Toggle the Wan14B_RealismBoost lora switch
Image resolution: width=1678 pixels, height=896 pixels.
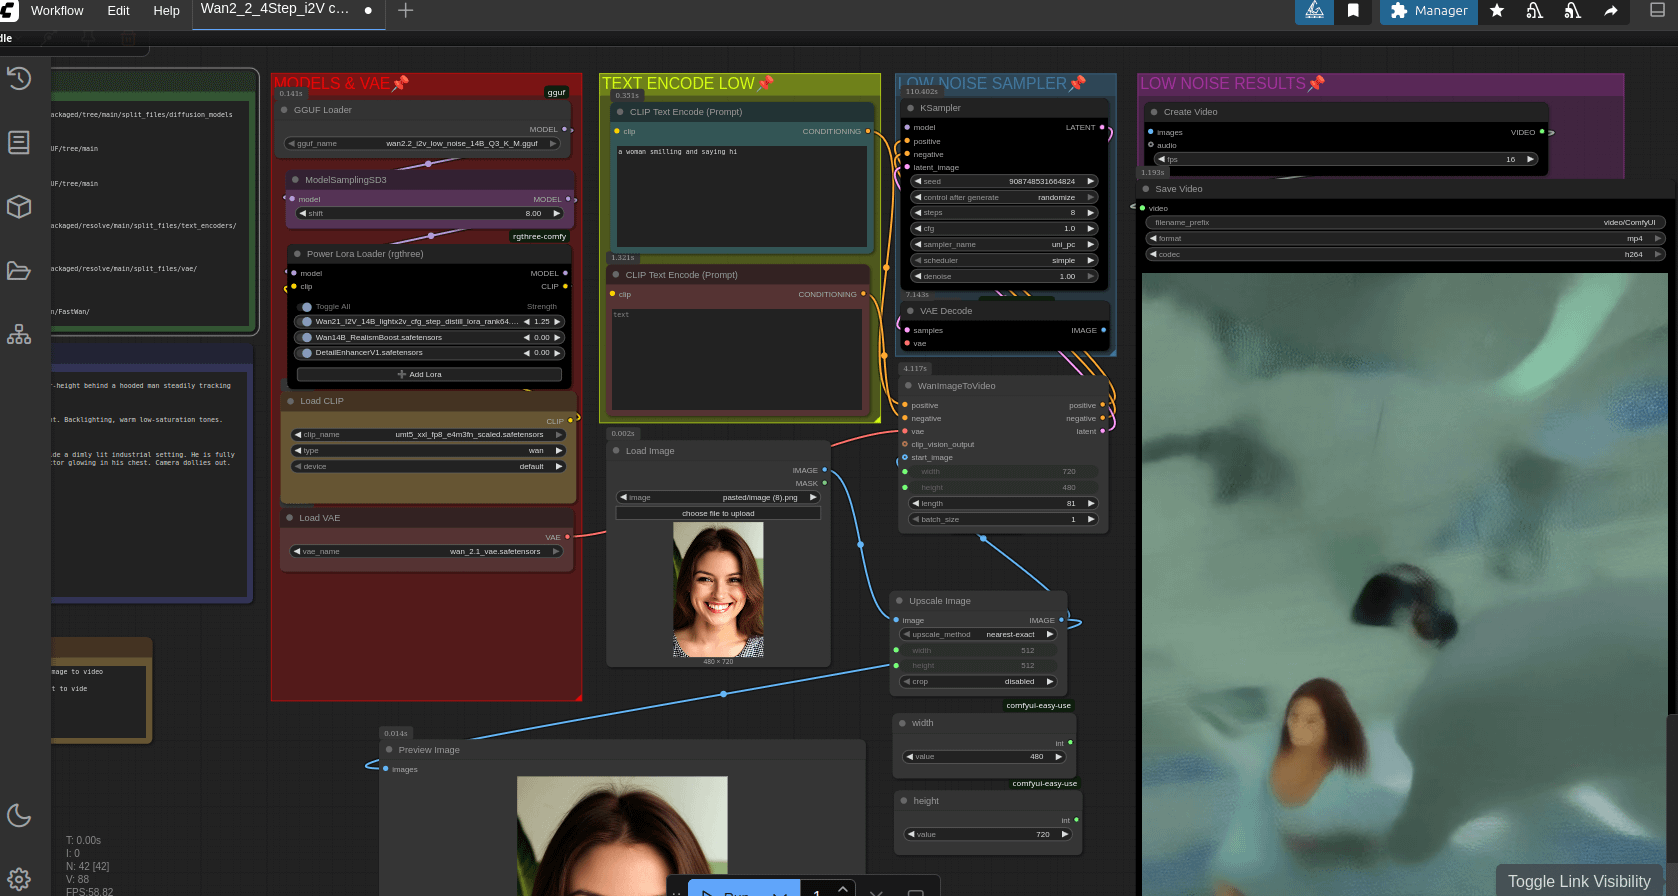[307, 338]
